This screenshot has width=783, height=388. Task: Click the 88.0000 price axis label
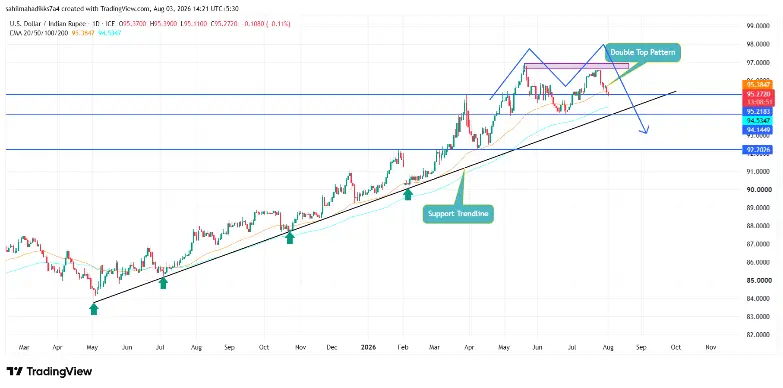(x=759, y=226)
